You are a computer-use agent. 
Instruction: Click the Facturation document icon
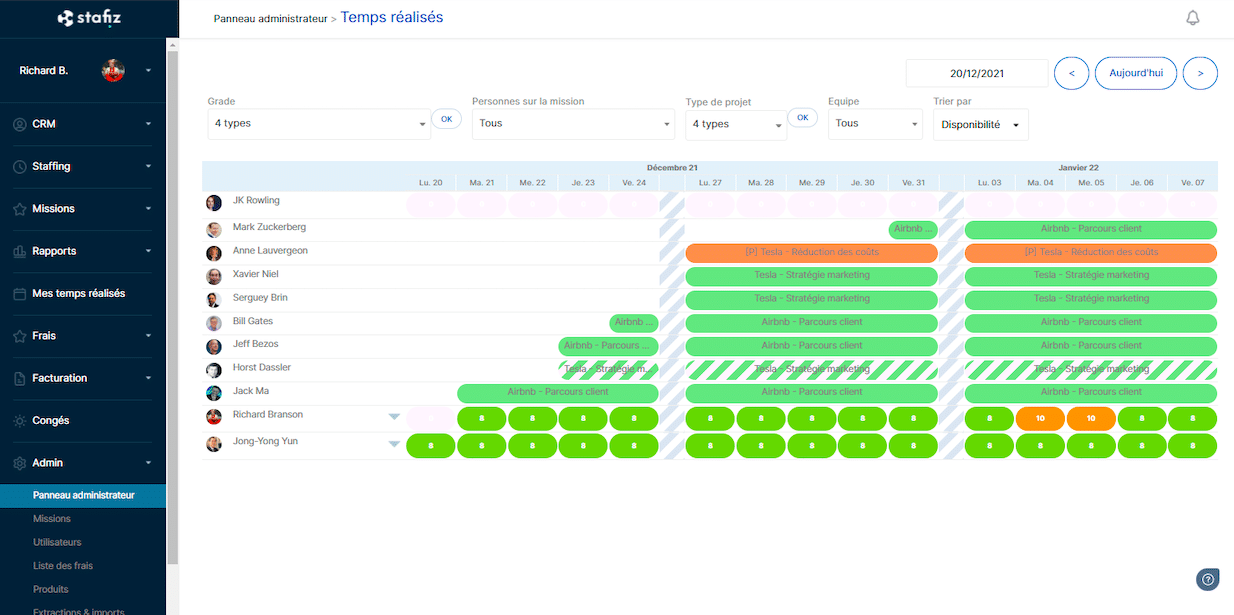coord(20,378)
